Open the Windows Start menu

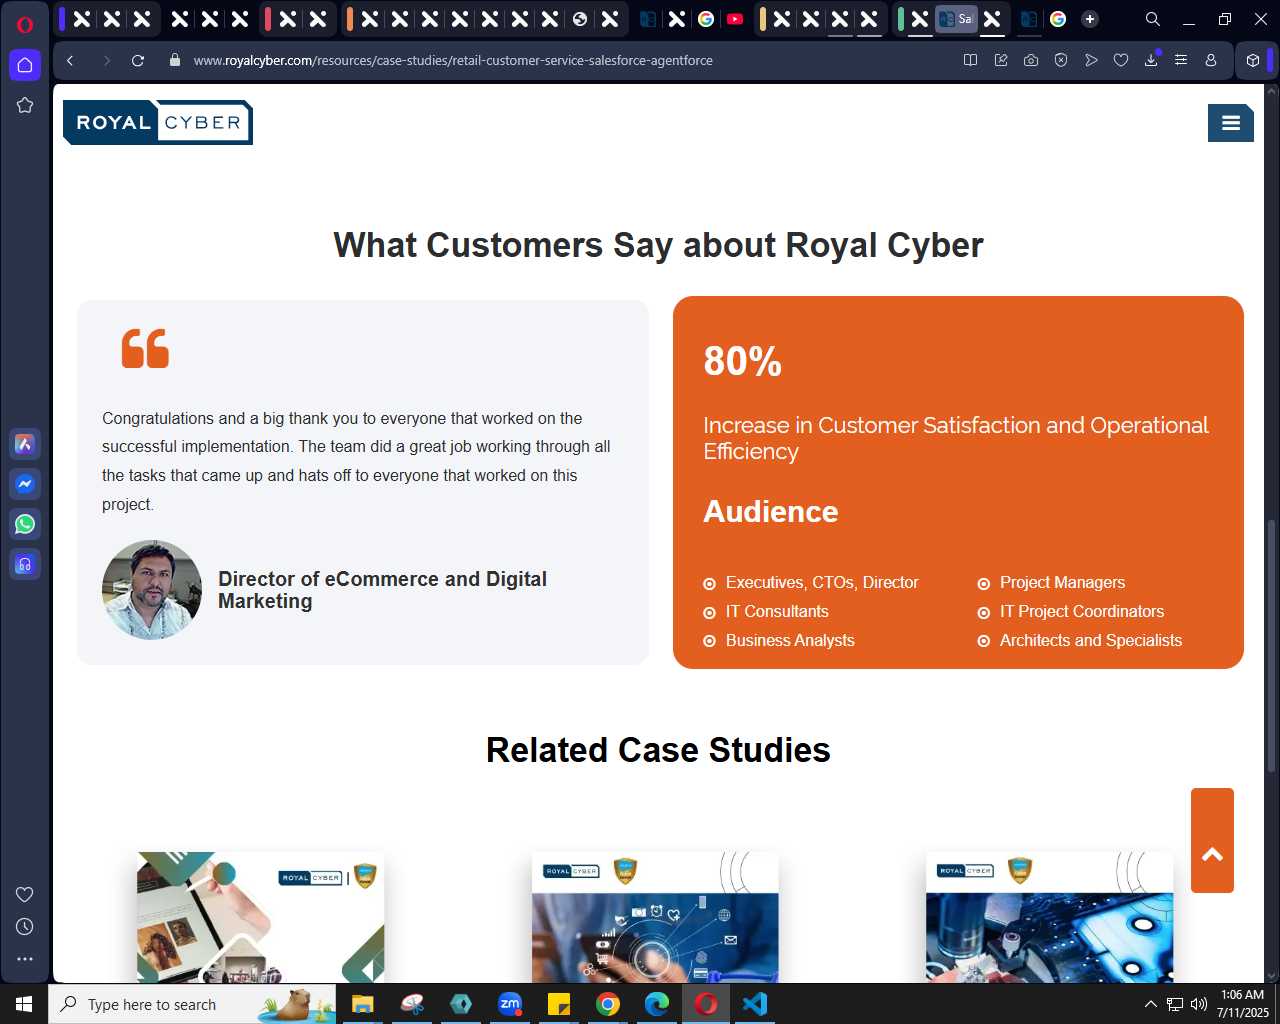tap(24, 1004)
